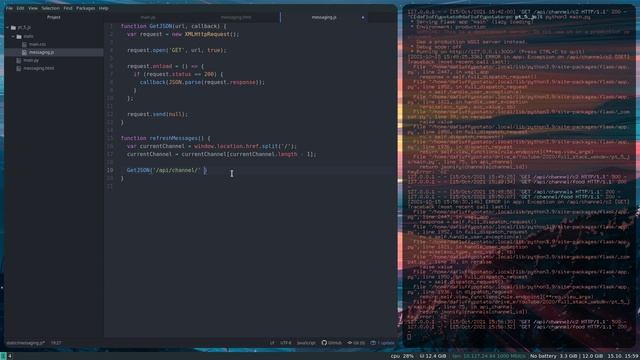Open the Help menu
Image resolution: width=640 pixels, height=360 pixels.
[x=104, y=8]
